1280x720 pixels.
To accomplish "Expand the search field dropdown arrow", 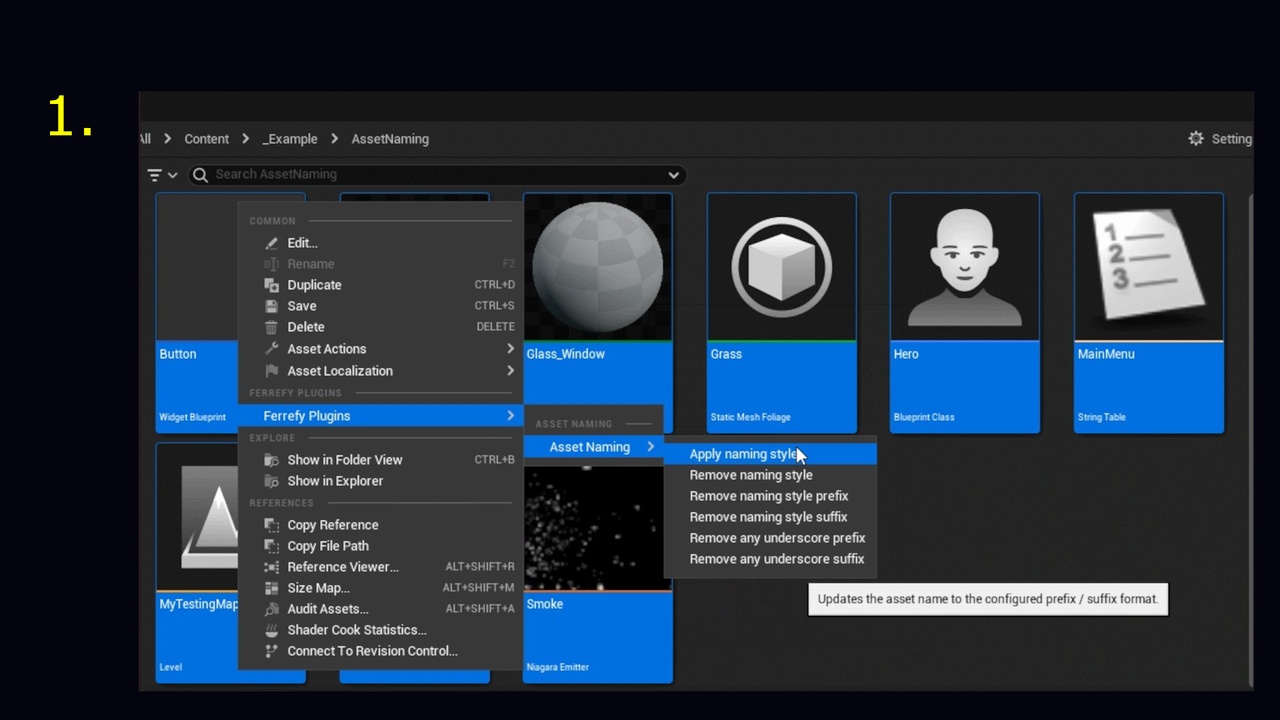I will coord(673,174).
